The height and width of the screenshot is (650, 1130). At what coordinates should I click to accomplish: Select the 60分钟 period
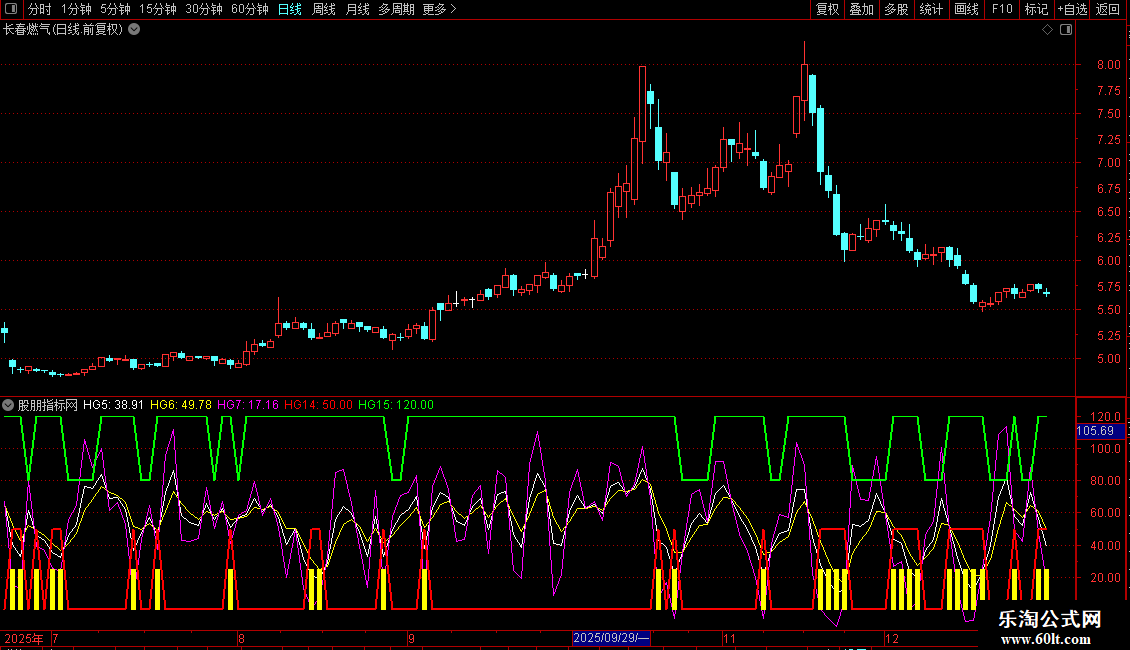point(249,9)
